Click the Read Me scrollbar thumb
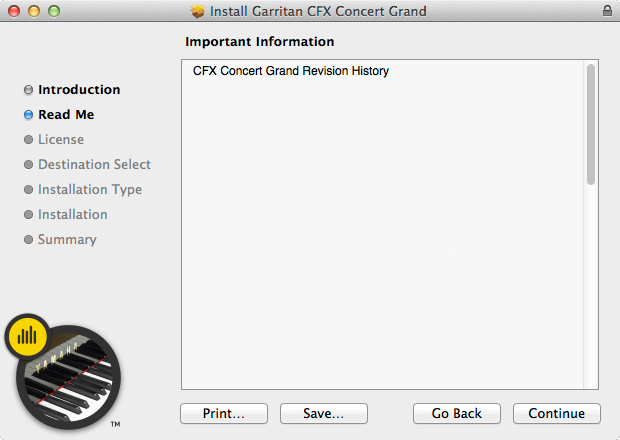The image size is (620, 440). point(591,124)
